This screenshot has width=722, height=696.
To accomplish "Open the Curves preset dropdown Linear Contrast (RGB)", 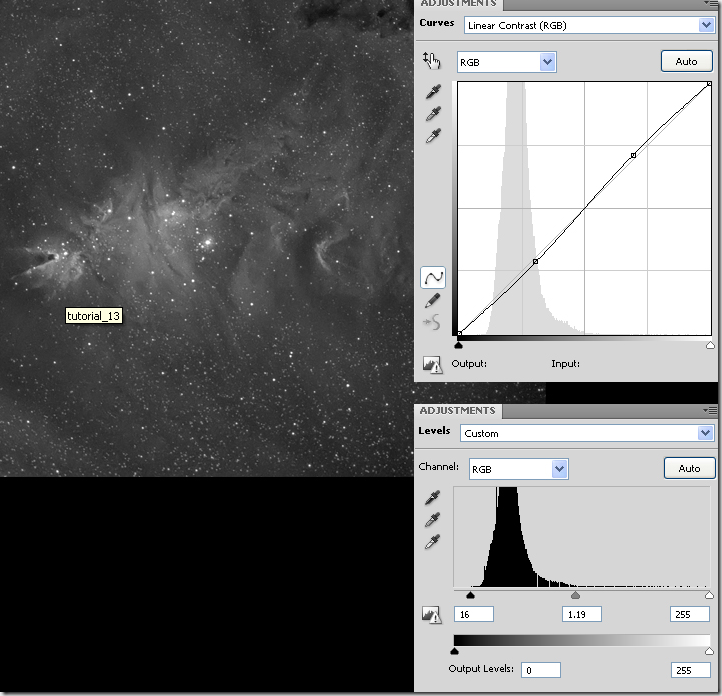I will coord(589,25).
